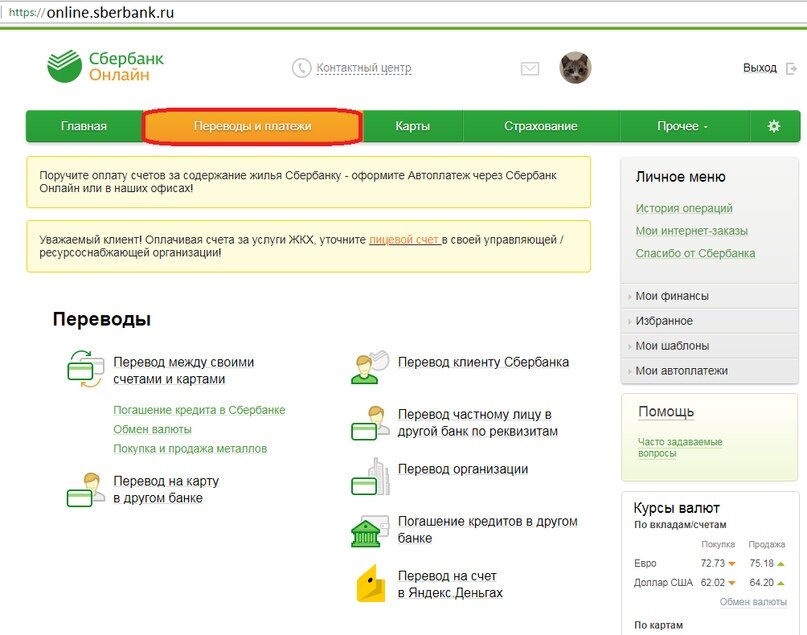The width and height of the screenshot is (807, 635).
Task: Click the Euro sale rate 75.18
Action: pyautogui.click(x=762, y=563)
